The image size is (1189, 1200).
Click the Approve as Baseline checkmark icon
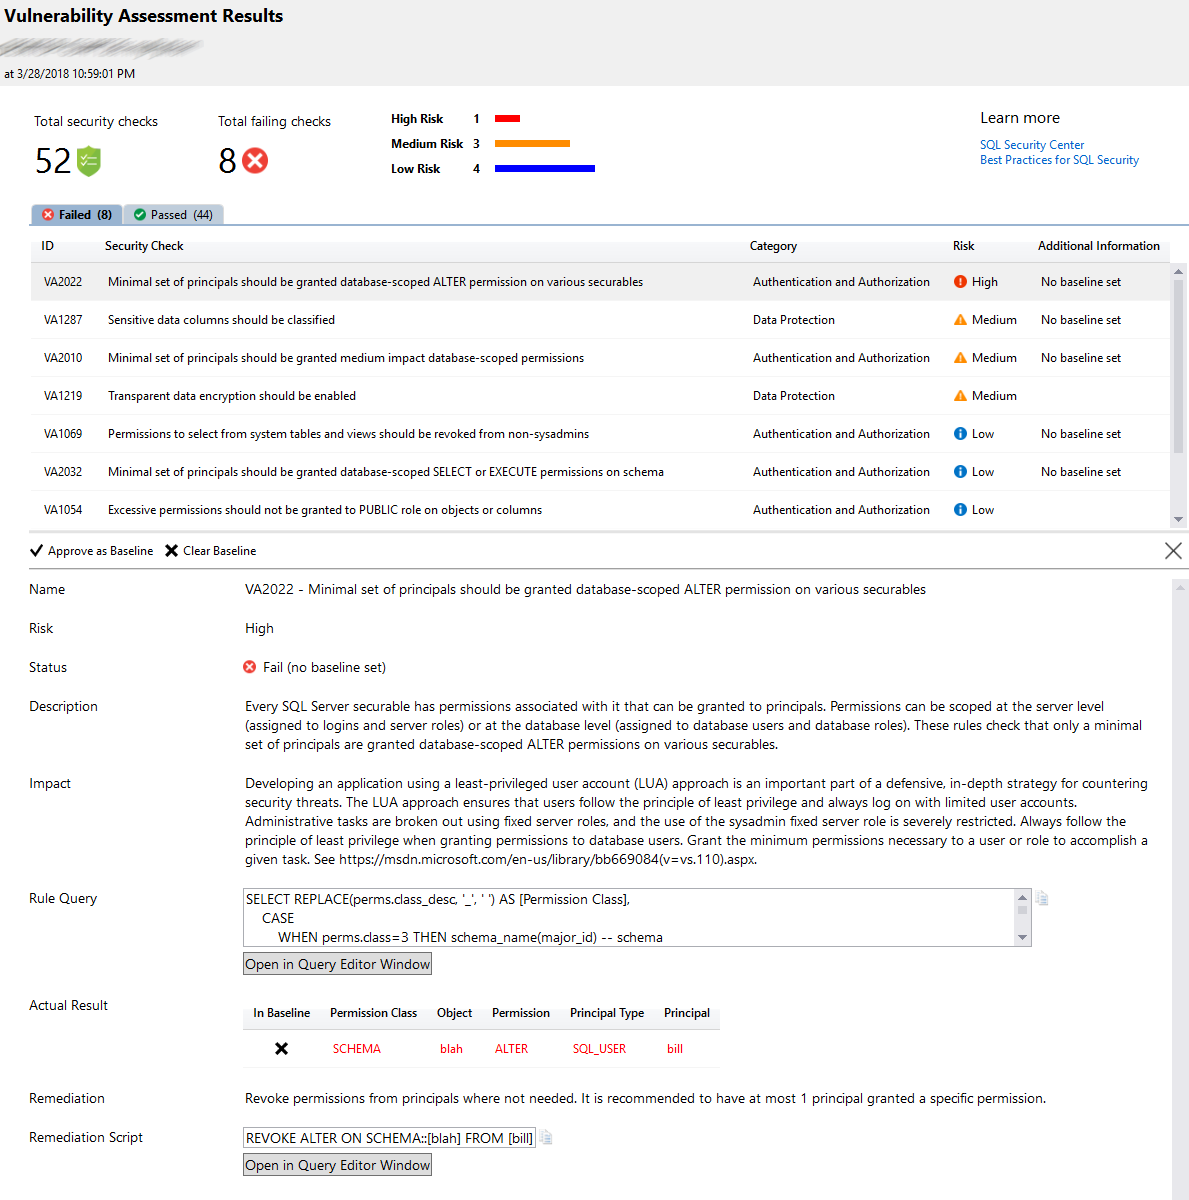pyautogui.click(x=37, y=550)
